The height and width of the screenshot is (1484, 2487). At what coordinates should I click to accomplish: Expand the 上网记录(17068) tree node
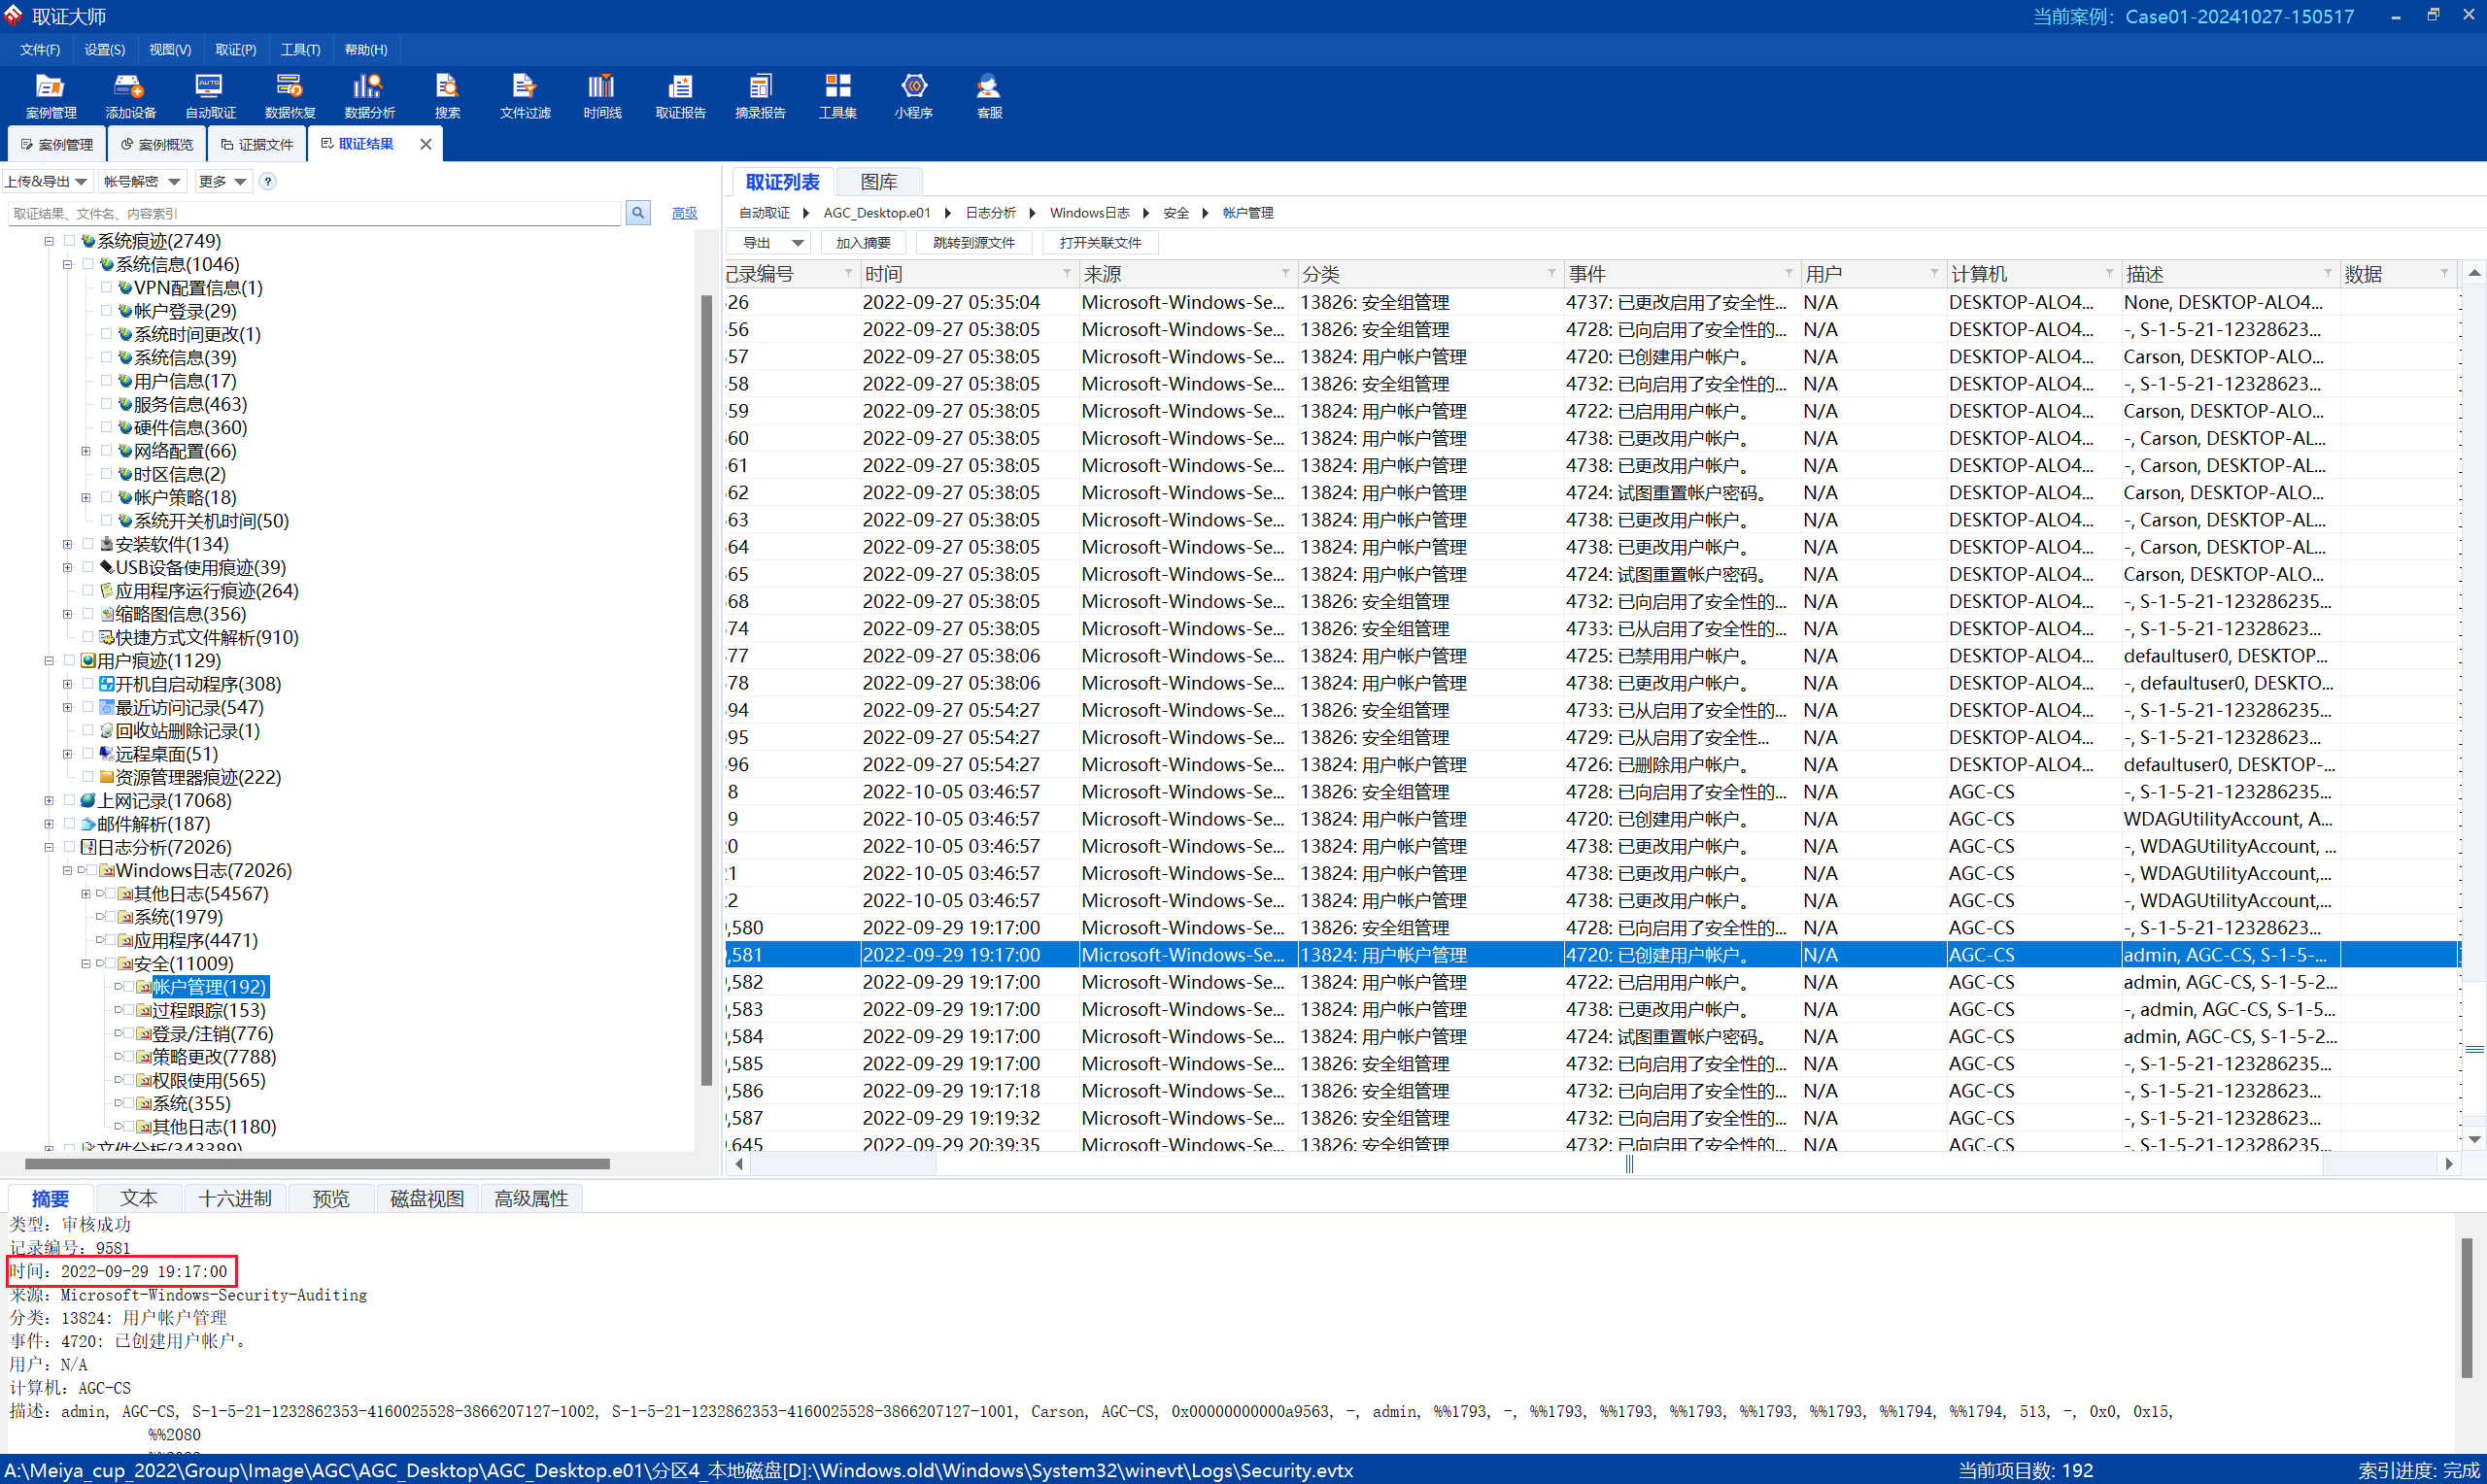[x=48, y=800]
